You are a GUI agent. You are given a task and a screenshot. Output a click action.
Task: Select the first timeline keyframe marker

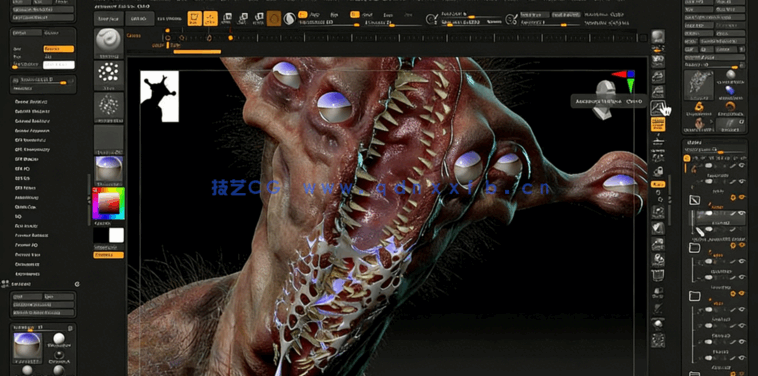pyautogui.click(x=168, y=37)
